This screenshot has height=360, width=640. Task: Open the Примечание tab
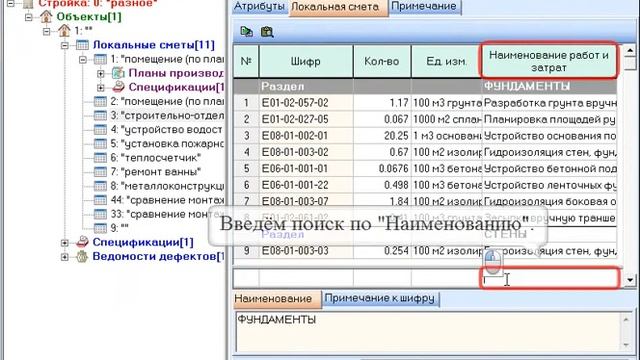click(424, 7)
